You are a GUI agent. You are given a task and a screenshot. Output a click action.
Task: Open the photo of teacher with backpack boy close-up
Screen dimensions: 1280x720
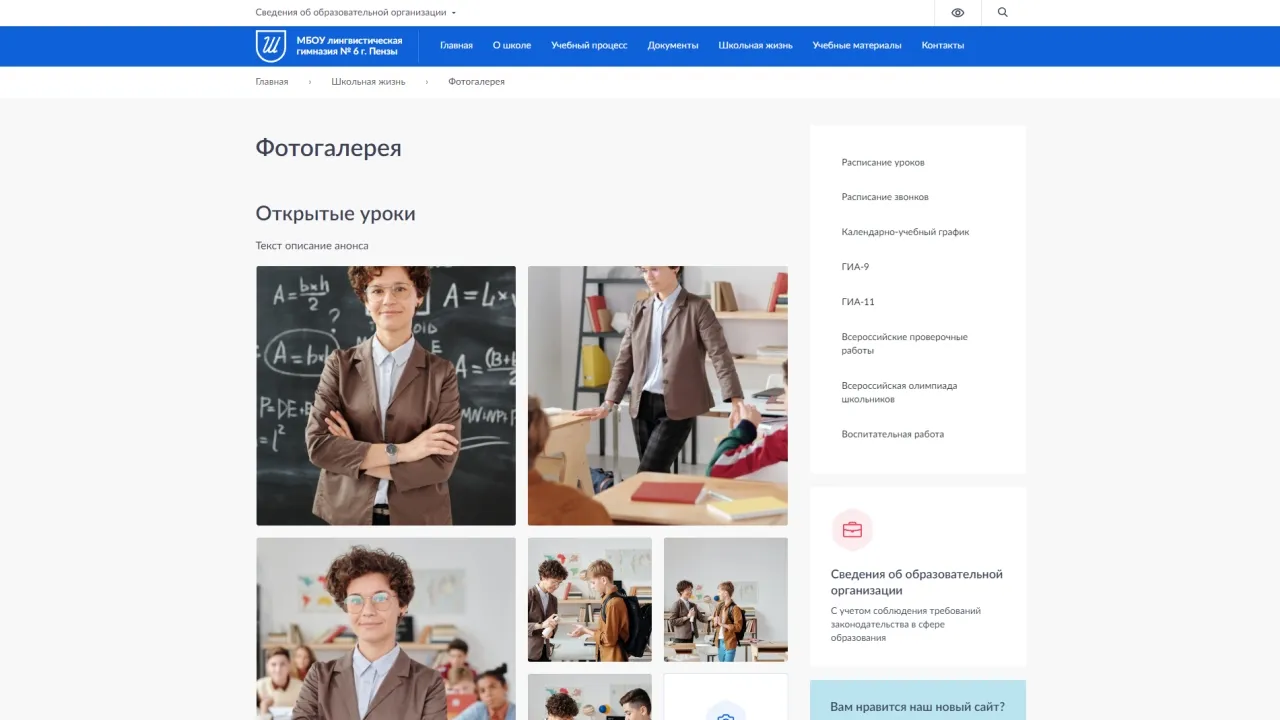[590, 600]
